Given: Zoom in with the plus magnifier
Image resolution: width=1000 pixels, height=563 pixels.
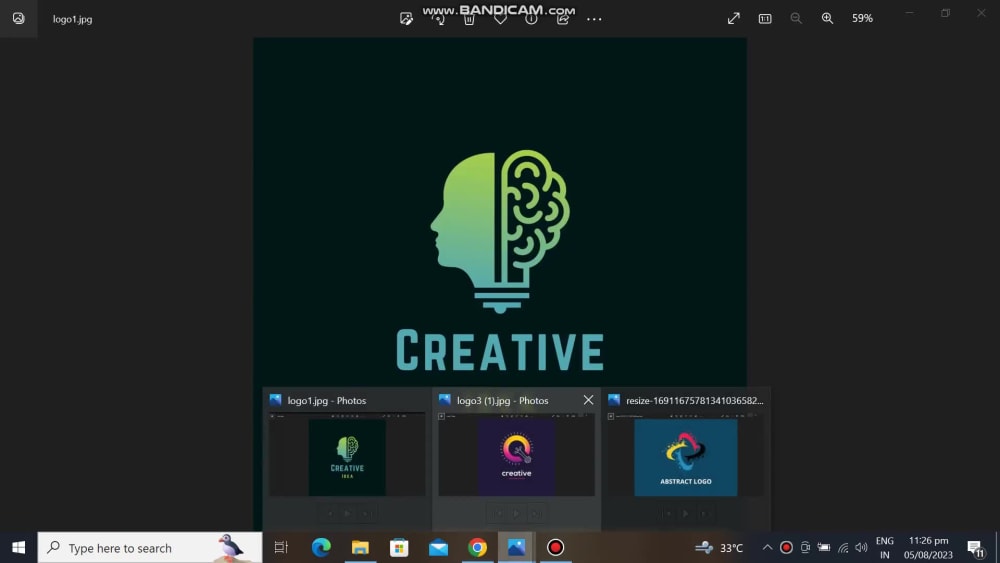Looking at the screenshot, I should [827, 18].
